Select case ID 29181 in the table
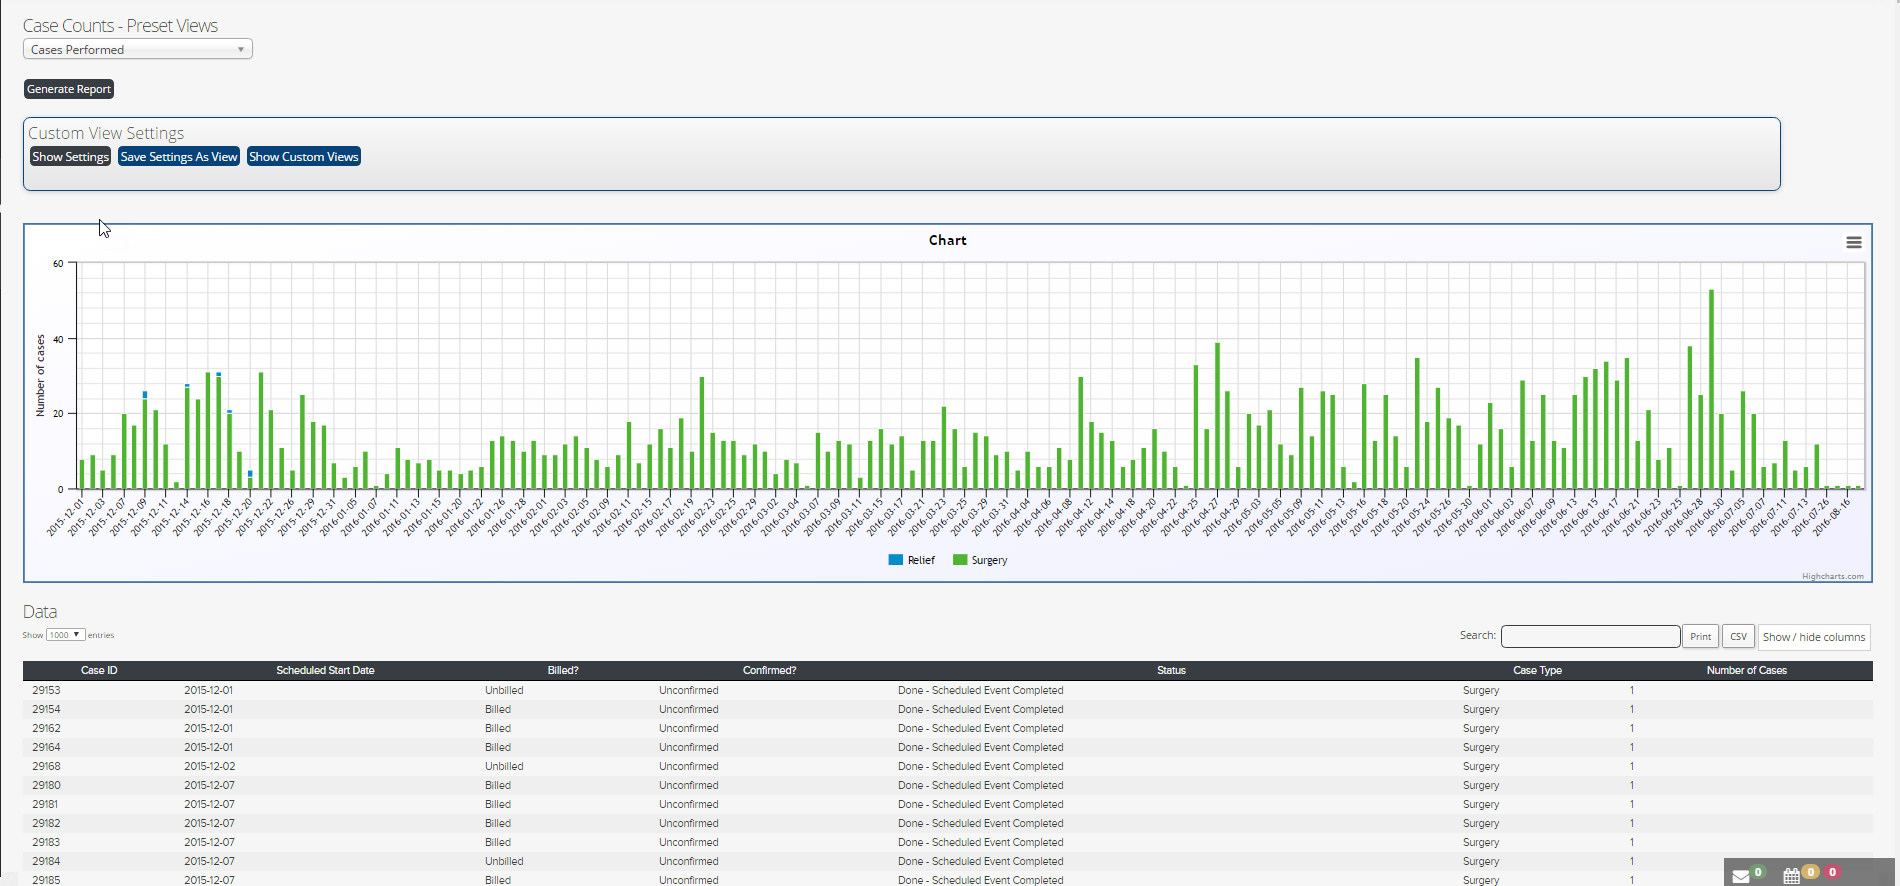 45,804
